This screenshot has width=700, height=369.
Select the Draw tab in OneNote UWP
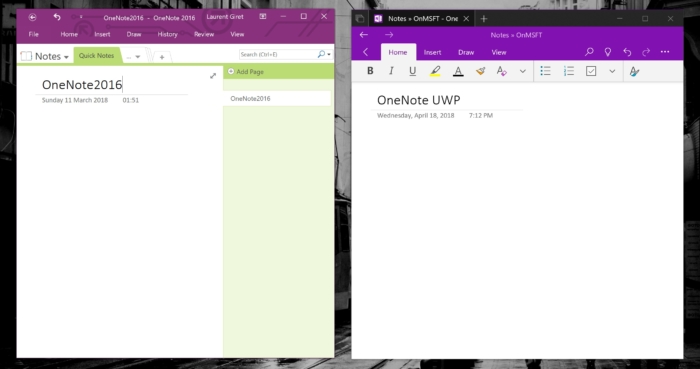[466, 52]
